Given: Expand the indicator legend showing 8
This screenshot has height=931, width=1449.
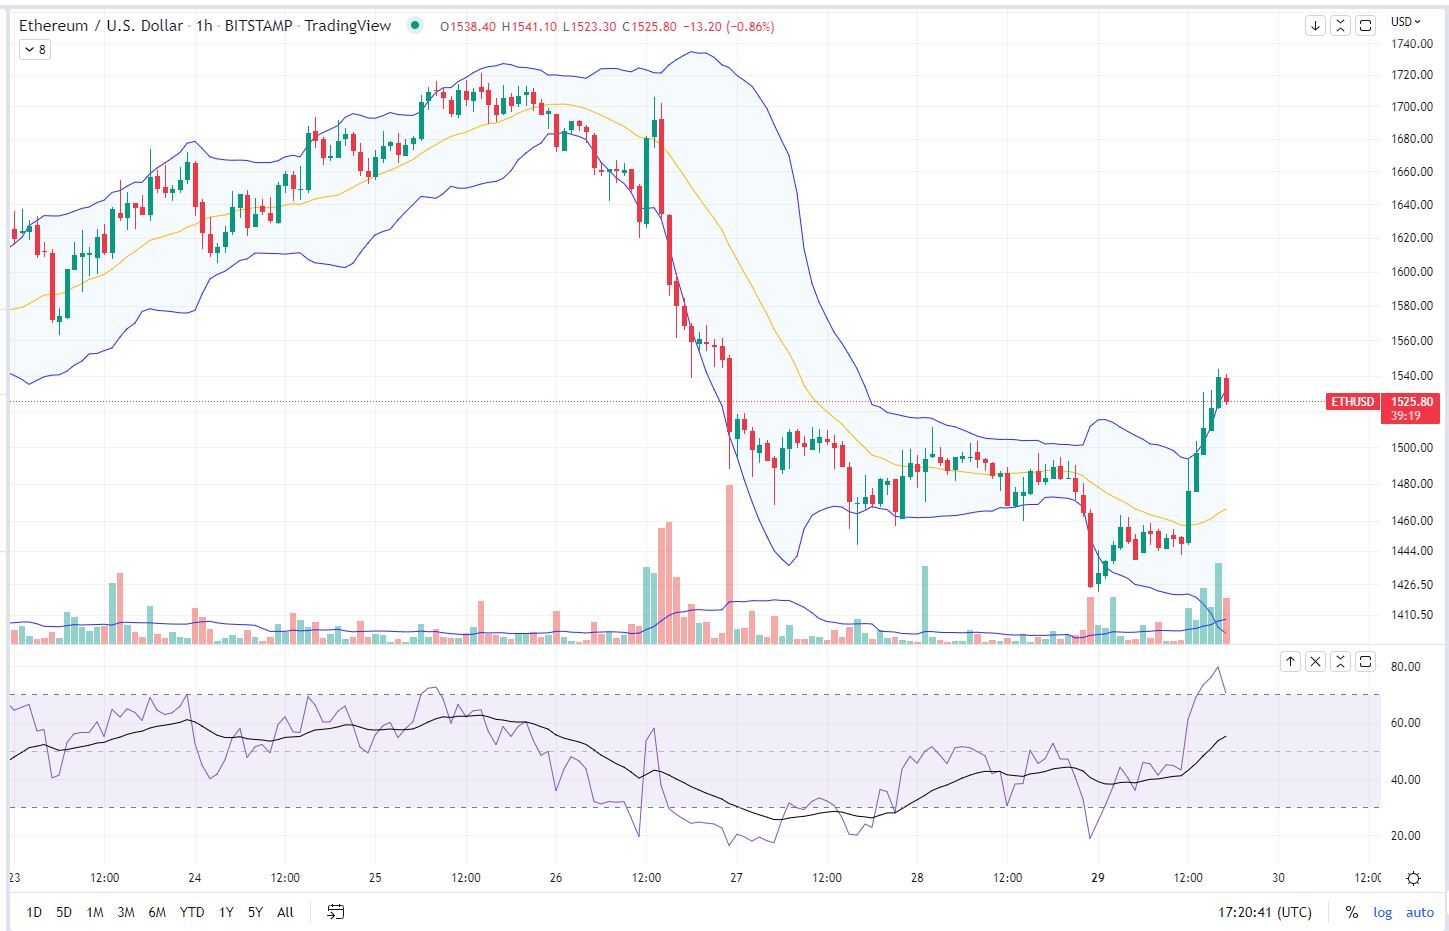Looking at the screenshot, I should tap(34, 49).
